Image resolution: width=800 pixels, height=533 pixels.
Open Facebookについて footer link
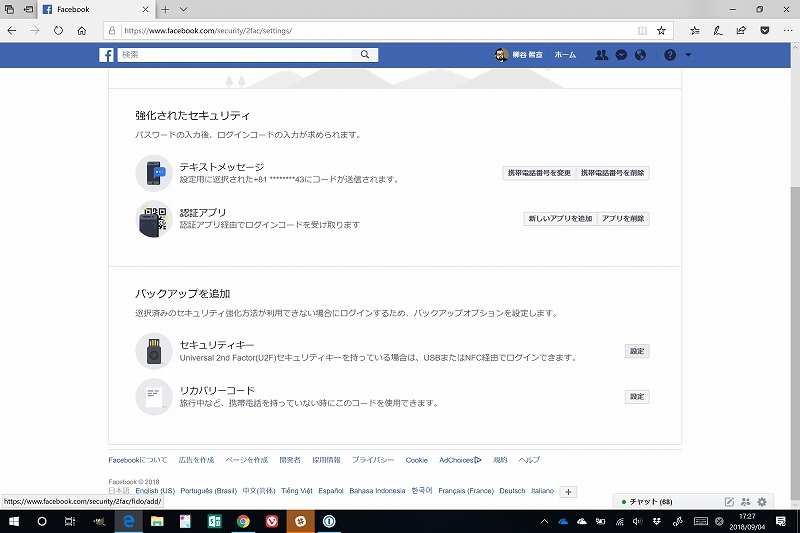tap(137, 460)
